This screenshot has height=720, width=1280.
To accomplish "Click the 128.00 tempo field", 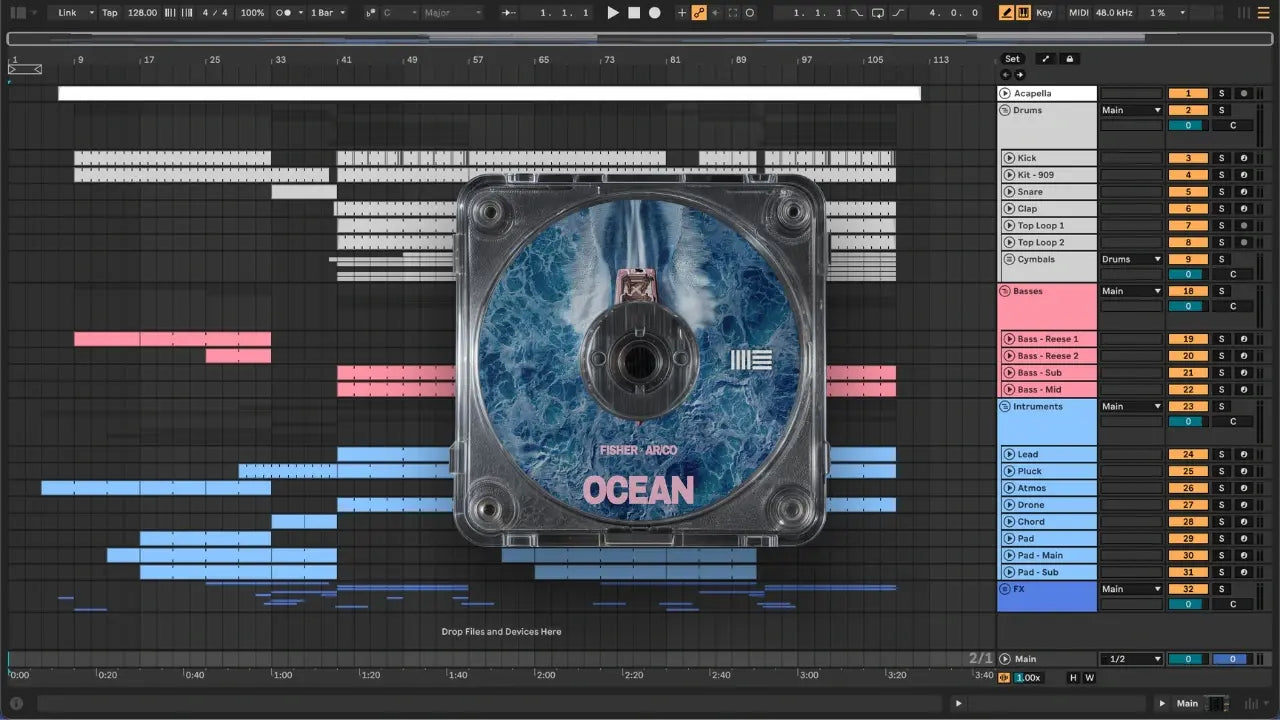I will tap(143, 13).
